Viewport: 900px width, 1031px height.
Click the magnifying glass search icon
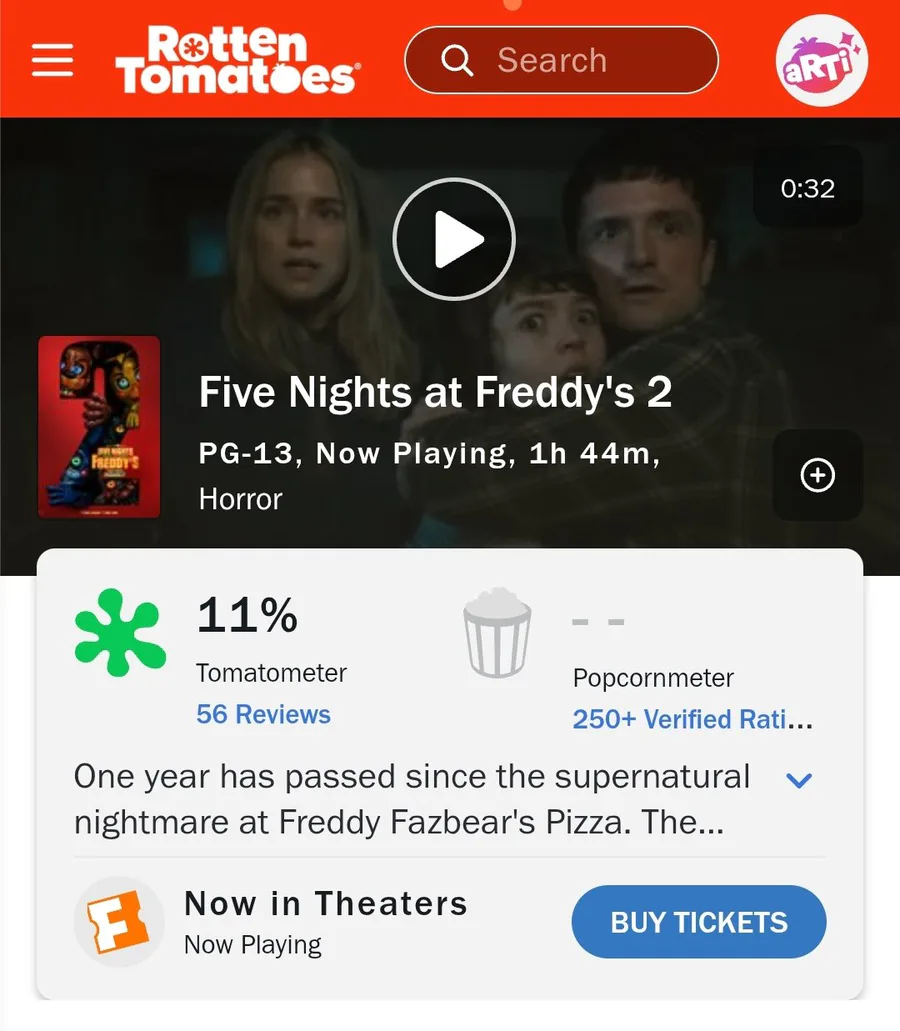tap(456, 60)
